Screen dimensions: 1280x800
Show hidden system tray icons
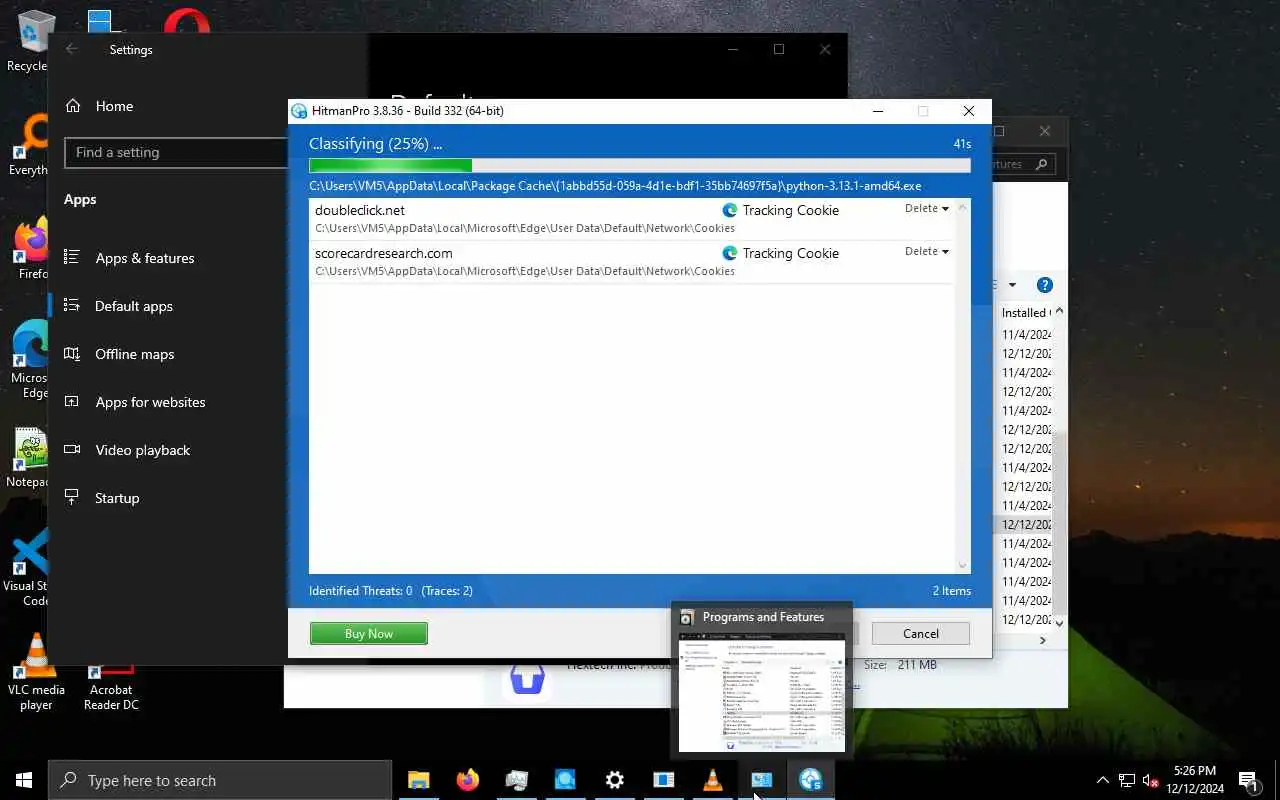(x=1103, y=780)
